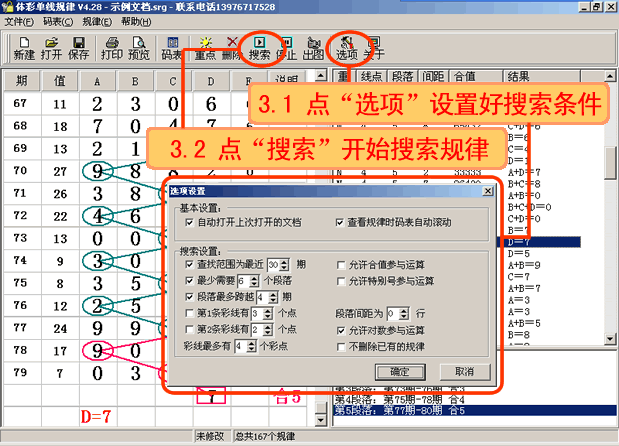Click scroll-down arrow of results list
The image size is (619, 446).
(x=610, y=339)
